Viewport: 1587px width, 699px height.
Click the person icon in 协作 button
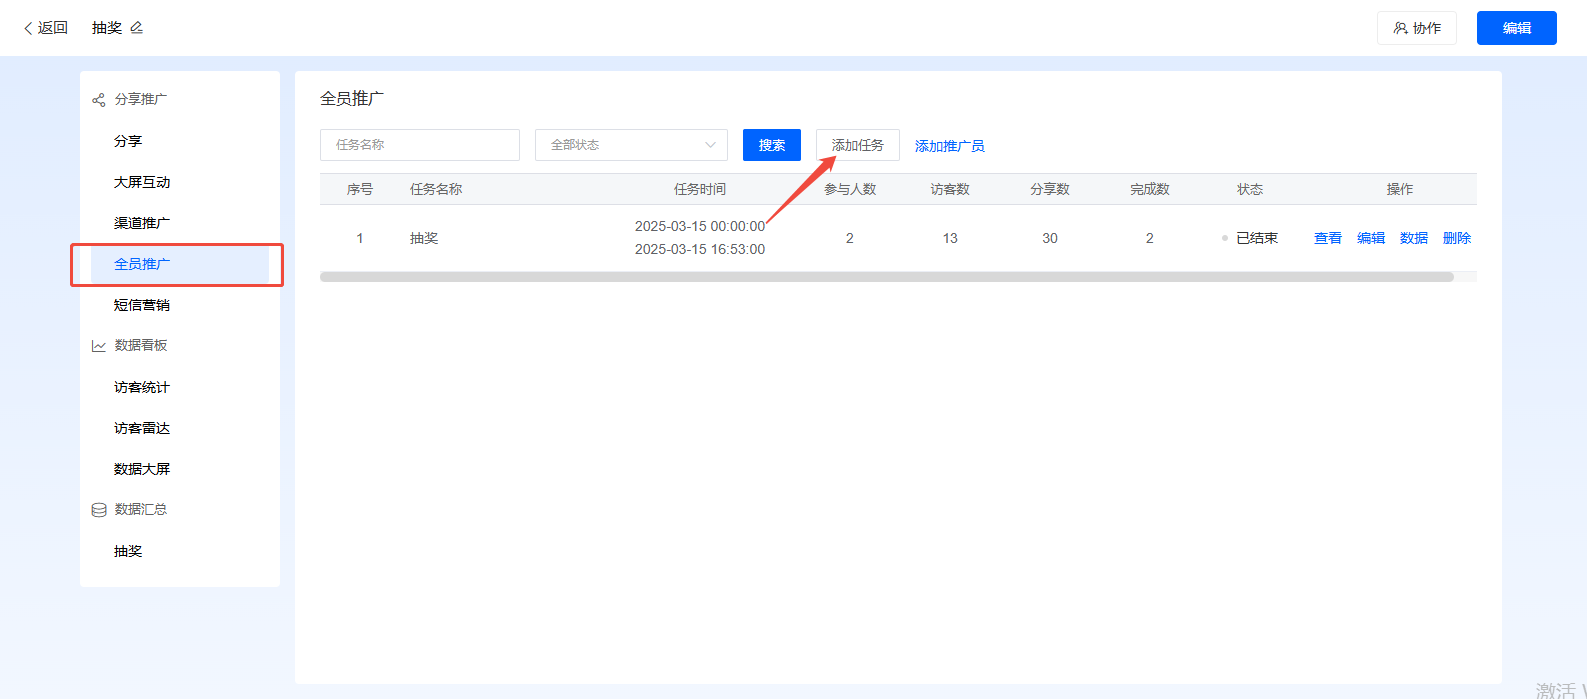[x=1400, y=28]
